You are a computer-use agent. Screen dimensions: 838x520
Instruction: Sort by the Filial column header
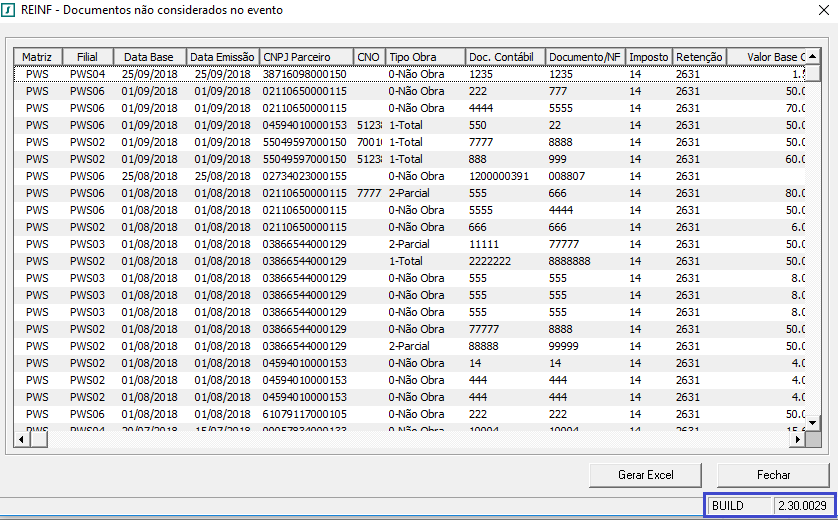click(x=87, y=57)
